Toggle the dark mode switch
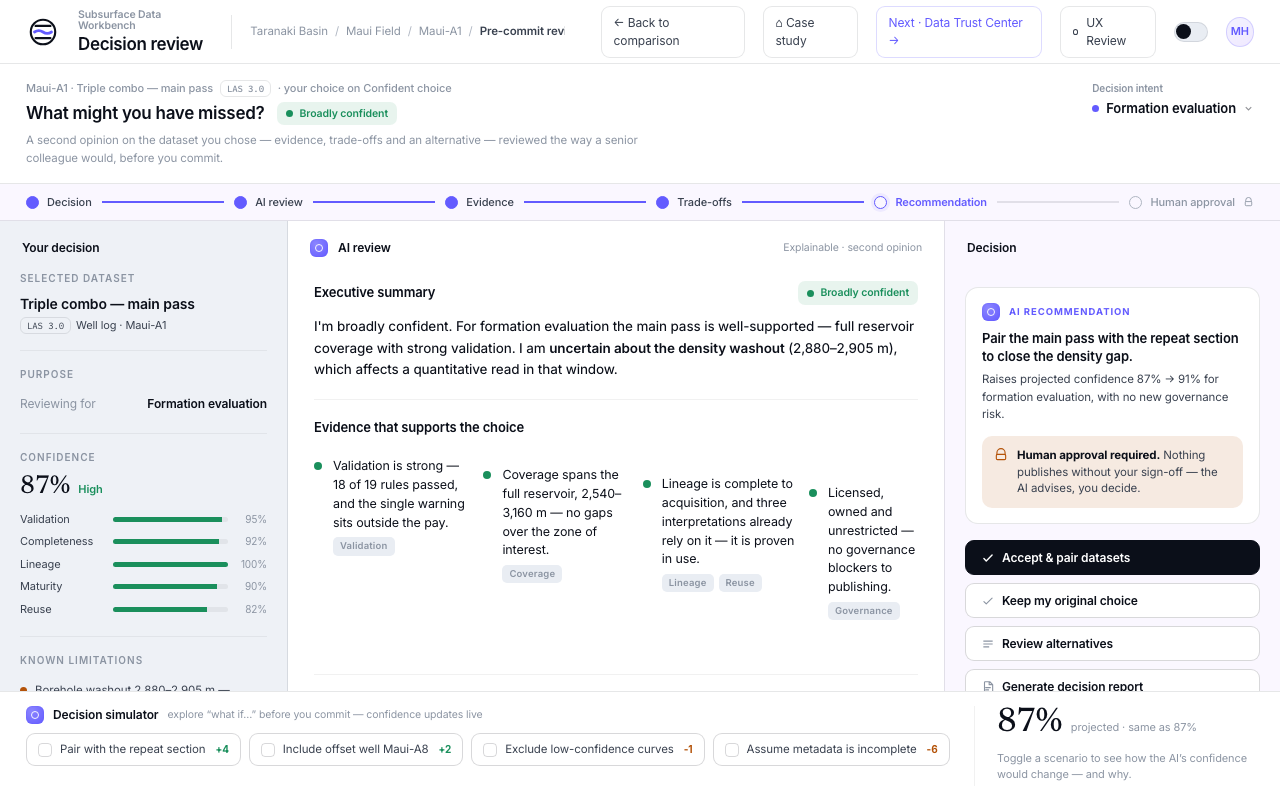This screenshot has height=800, width=1280. tap(1191, 32)
